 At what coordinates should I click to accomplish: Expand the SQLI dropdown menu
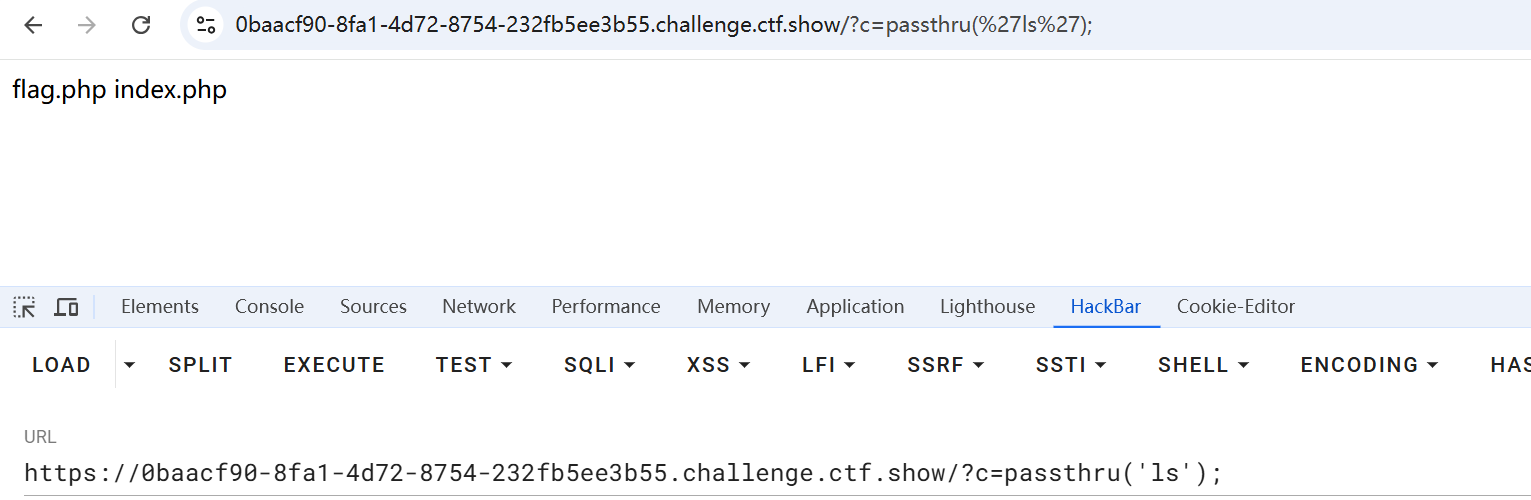(599, 365)
